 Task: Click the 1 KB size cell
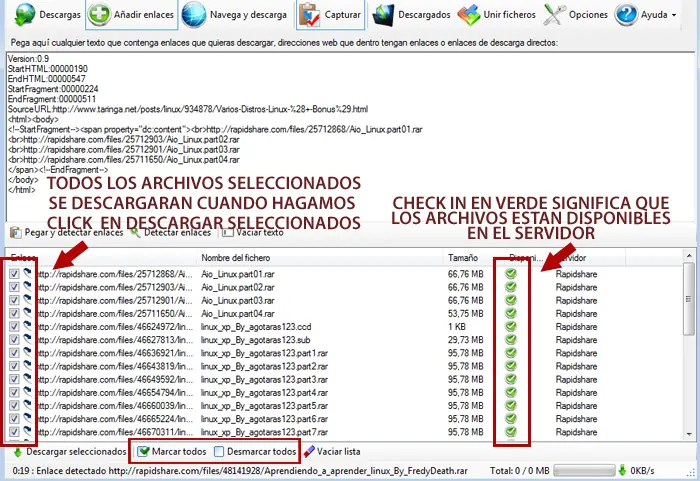[x=457, y=326]
